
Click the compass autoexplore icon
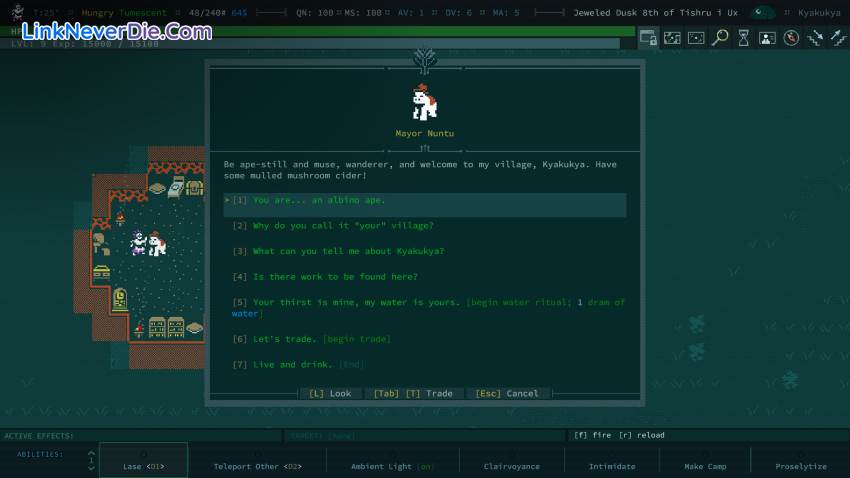click(791, 38)
